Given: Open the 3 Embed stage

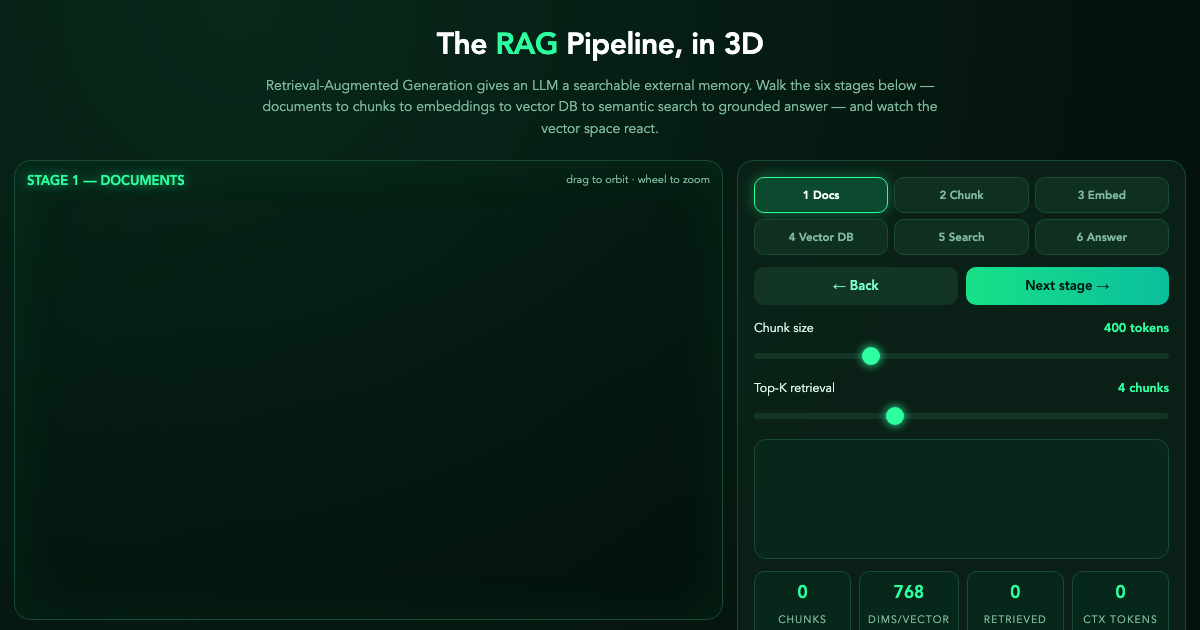Looking at the screenshot, I should point(1101,195).
